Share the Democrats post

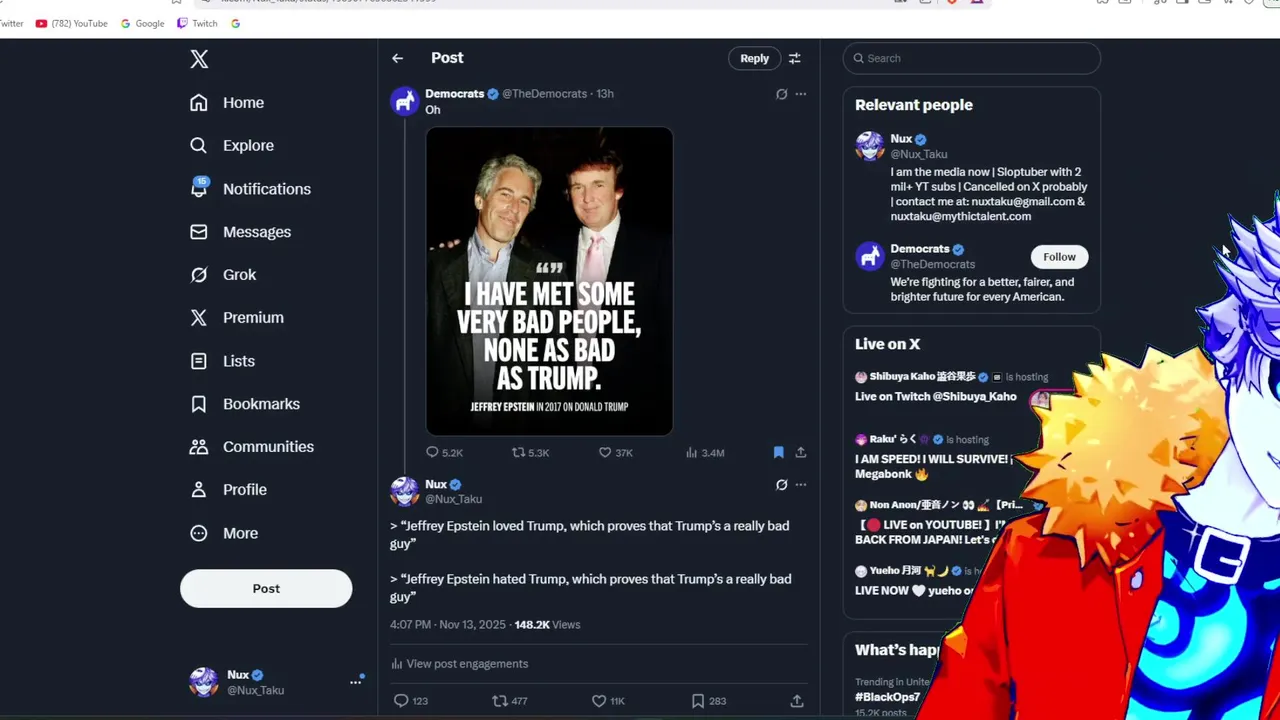click(801, 453)
